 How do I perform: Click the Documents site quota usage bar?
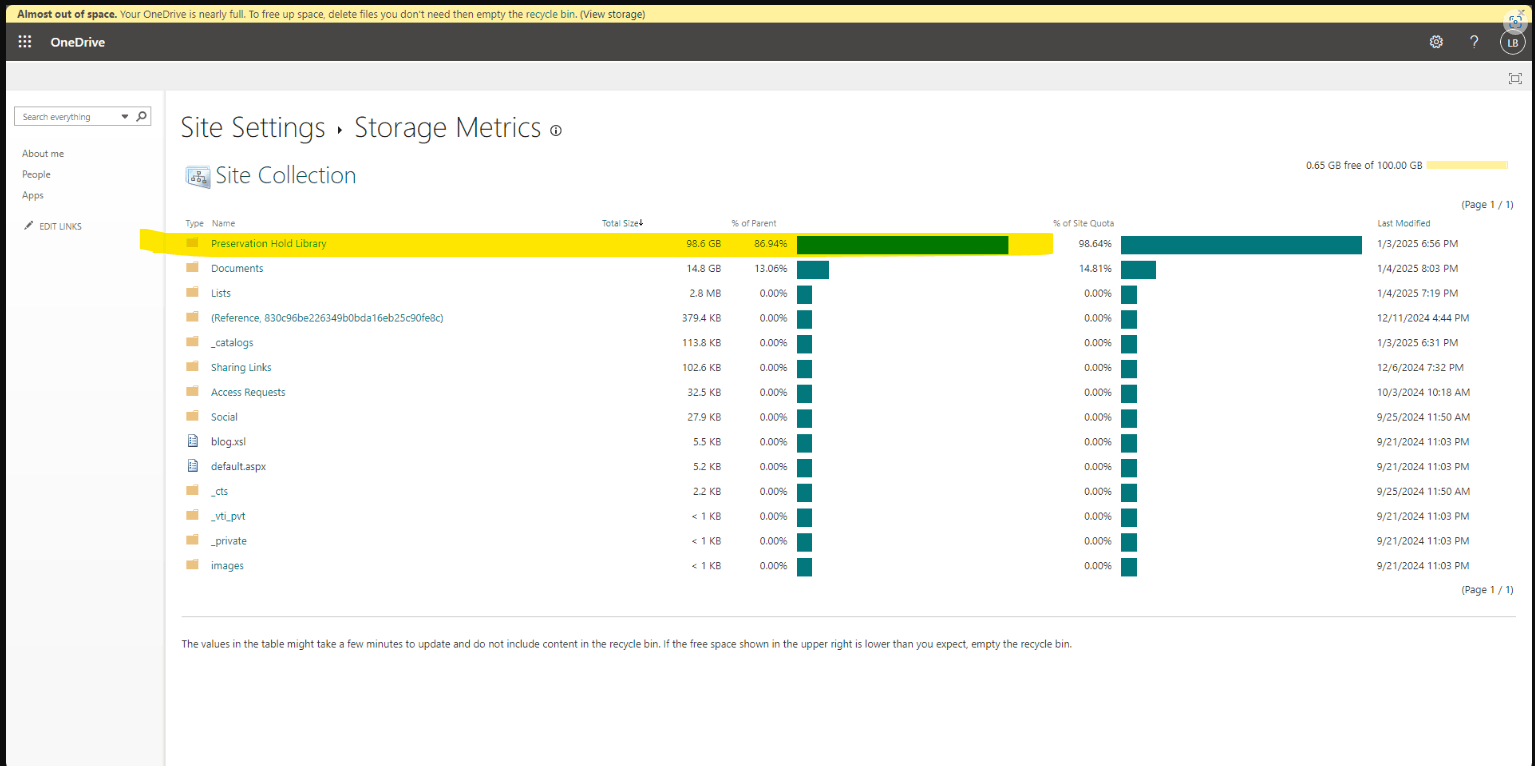click(1138, 269)
